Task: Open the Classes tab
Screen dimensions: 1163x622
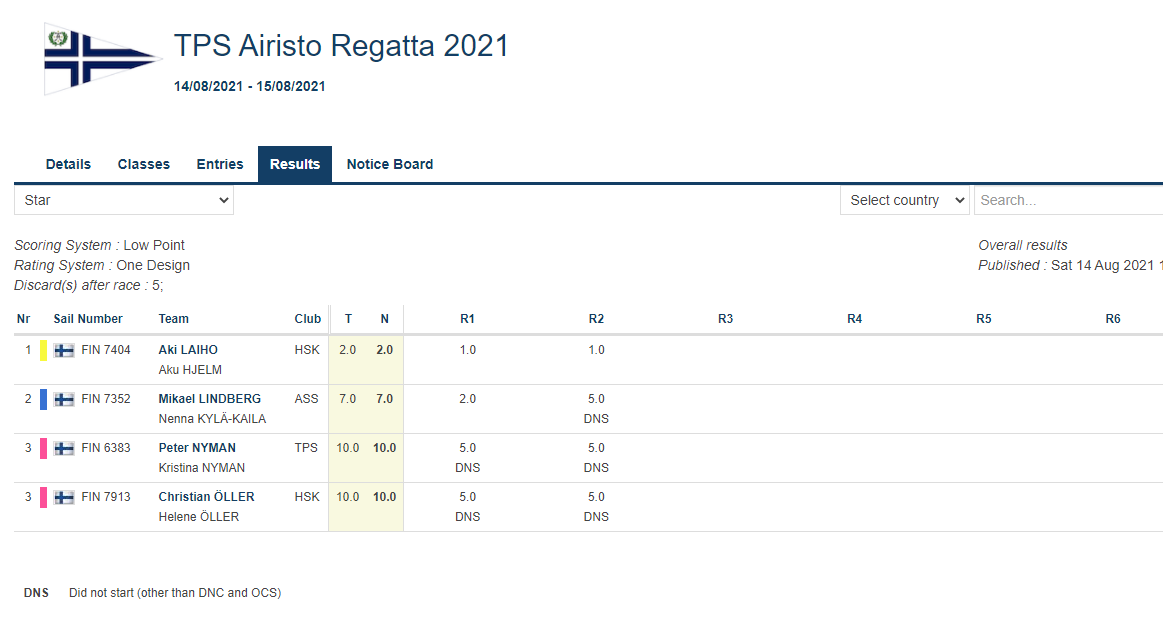Action: click(x=144, y=164)
